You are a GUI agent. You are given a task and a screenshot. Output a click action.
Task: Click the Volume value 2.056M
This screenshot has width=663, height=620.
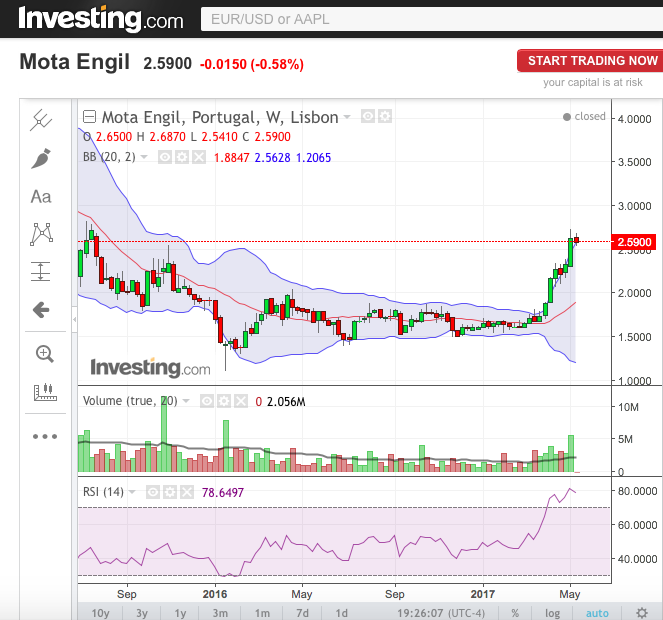tap(286, 401)
